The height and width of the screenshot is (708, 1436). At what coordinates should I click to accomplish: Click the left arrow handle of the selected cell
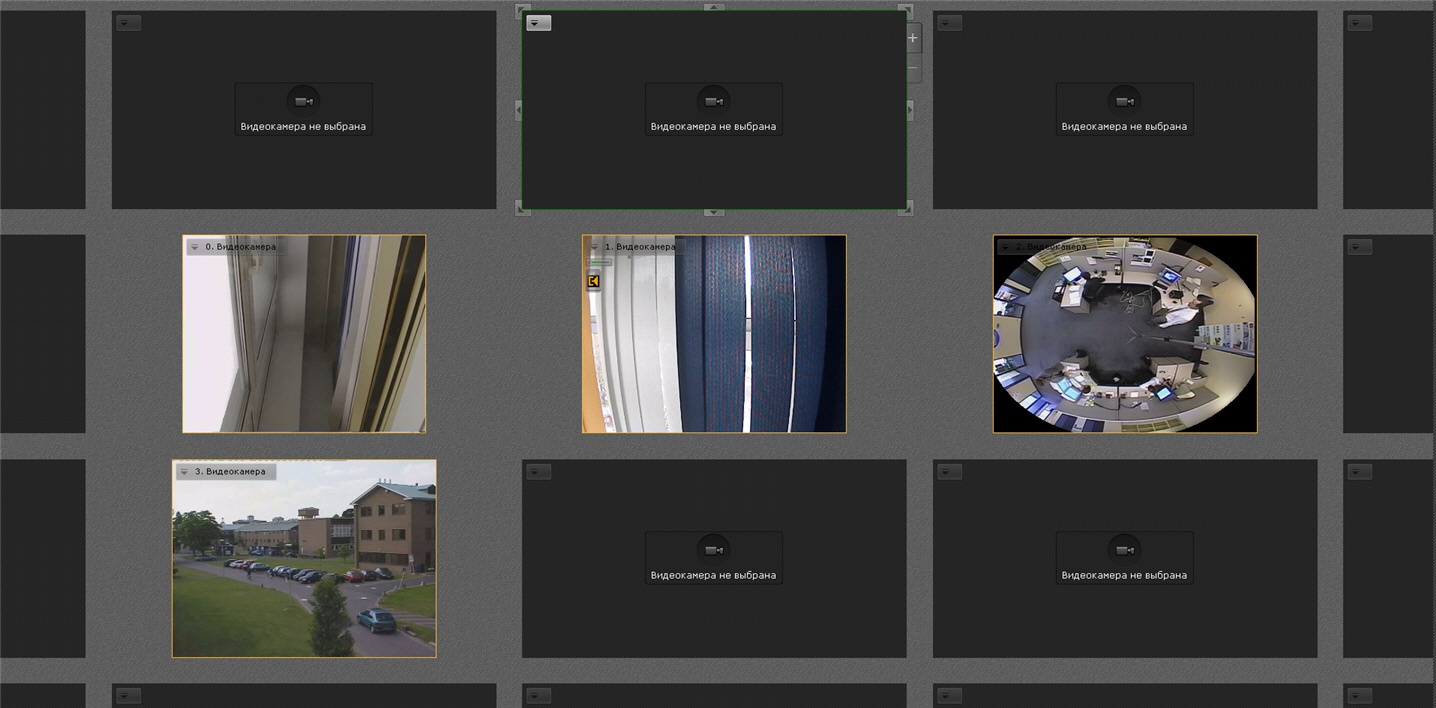[518, 108]
